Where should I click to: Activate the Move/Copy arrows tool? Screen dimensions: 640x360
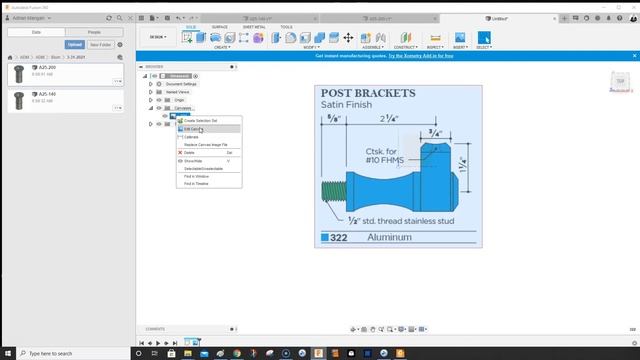pyautogui.click(x=348, y=38)
